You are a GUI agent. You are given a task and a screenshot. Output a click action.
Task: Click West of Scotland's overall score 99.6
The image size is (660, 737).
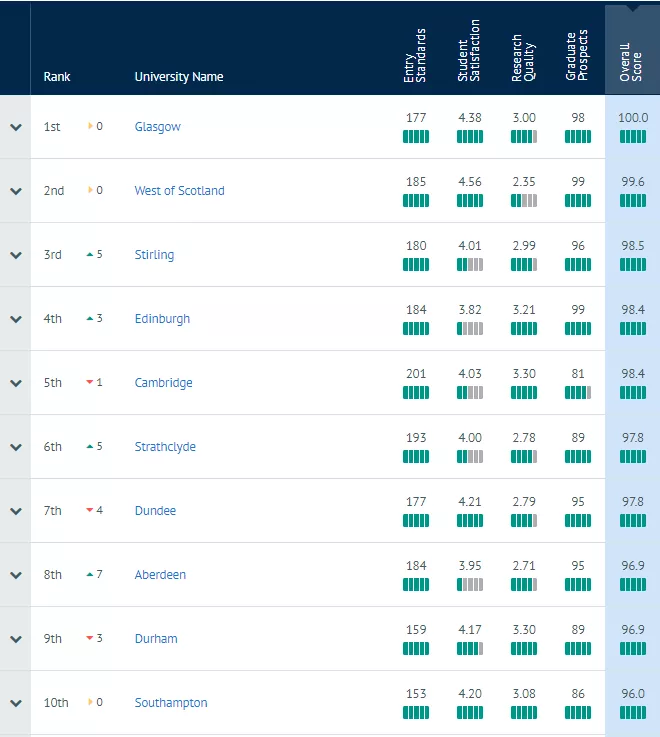[633, 181]
